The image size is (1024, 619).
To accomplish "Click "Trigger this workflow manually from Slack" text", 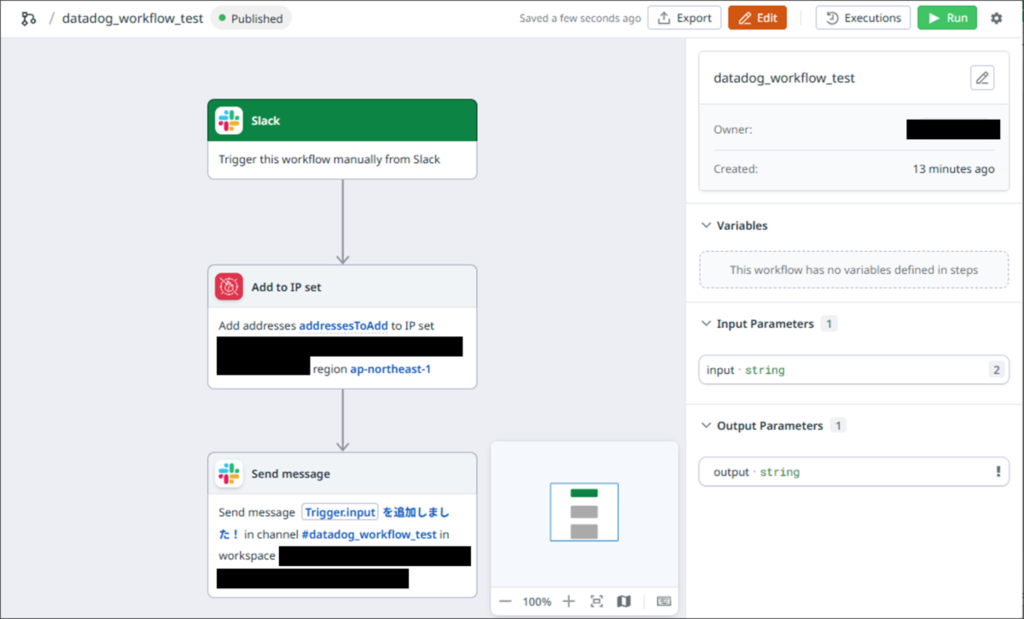I will (x=329, y=159).
